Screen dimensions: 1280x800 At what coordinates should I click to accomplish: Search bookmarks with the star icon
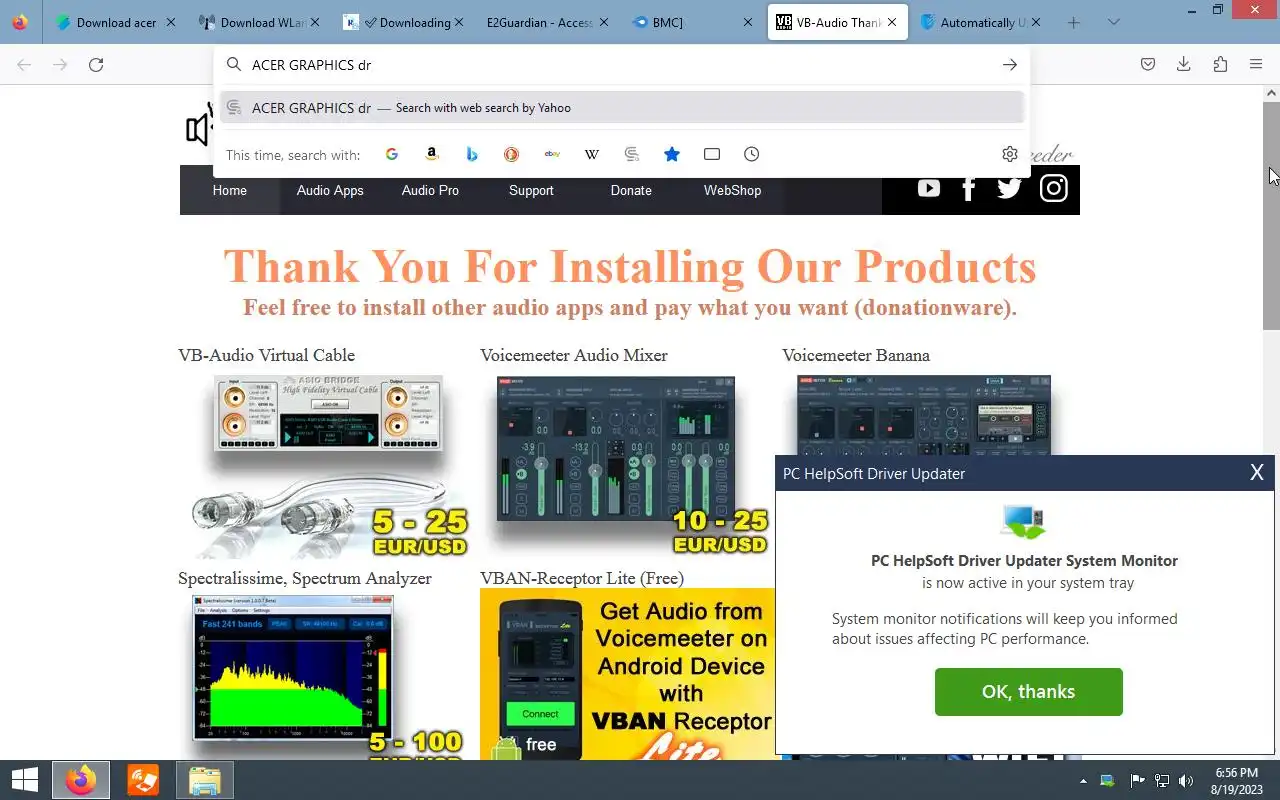coord(672,154)
